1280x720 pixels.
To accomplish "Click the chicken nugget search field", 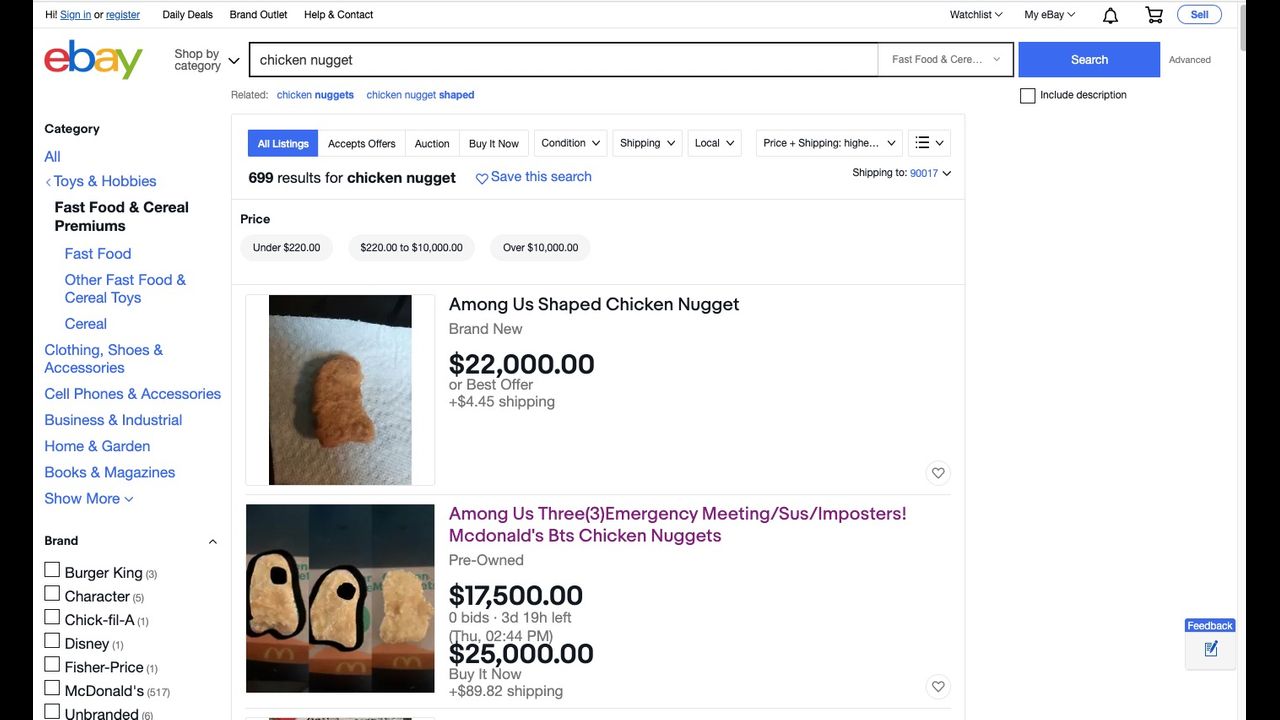I will point(563,60).
